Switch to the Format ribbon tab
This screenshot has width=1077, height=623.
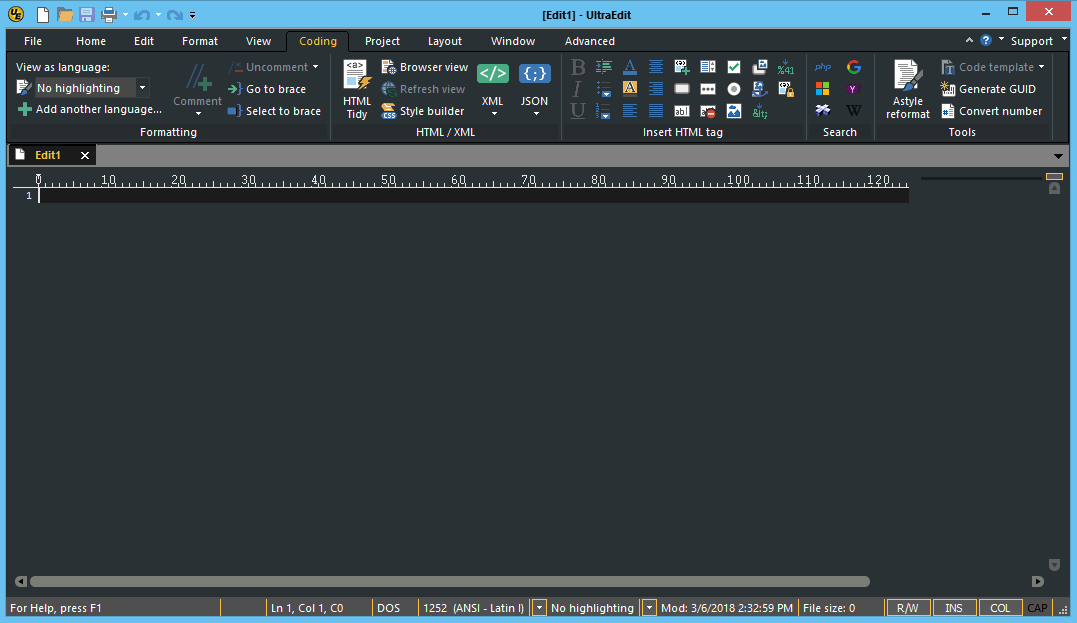click(x=200, y=41)
